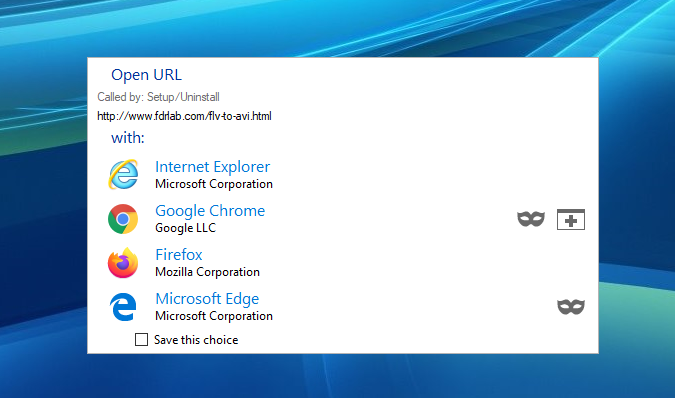Open URL with Internet Explorer link
Screen dimensions: 675x398
click(x=212, y=167)
